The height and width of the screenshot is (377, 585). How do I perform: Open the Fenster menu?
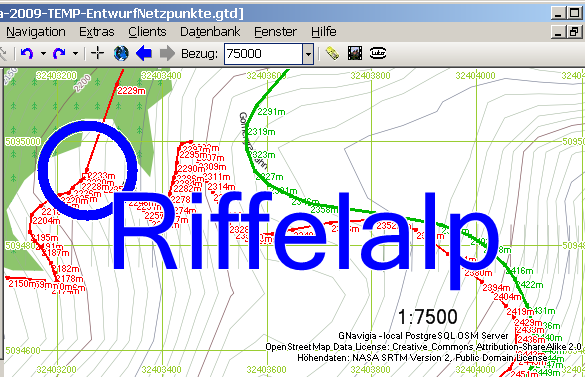pyautogui.click(x=275, y=32)
